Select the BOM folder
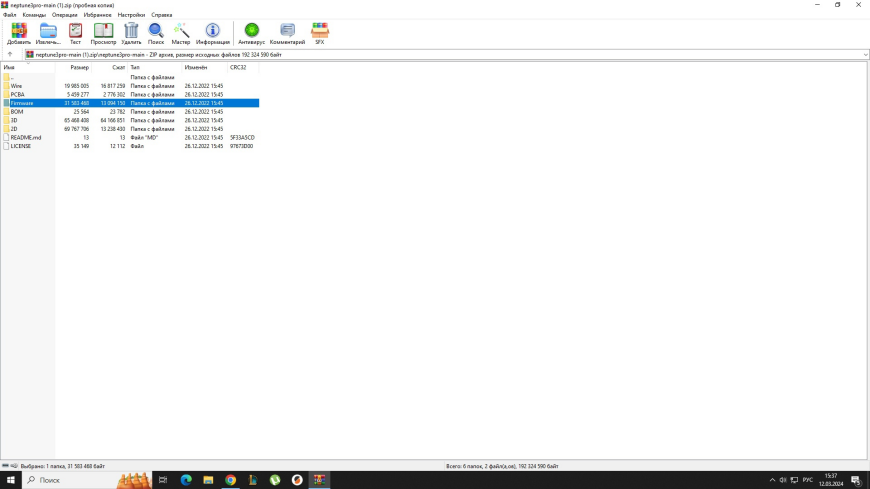Viewport: 870px width, 489px height. click(x=130, y=112)
